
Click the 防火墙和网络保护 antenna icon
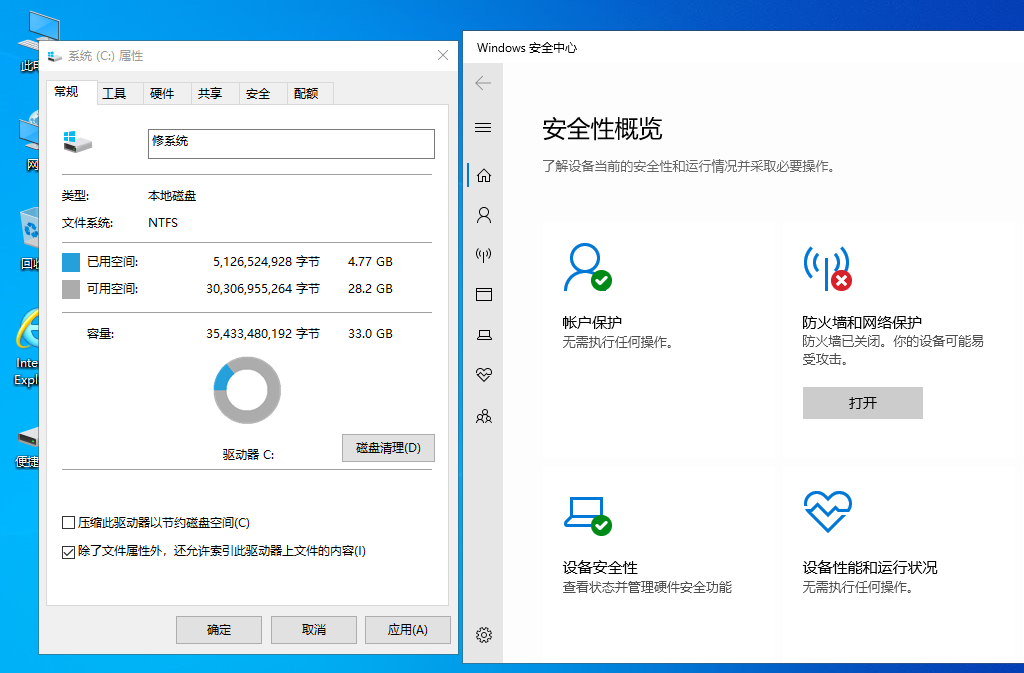click(x=827, y=268)
